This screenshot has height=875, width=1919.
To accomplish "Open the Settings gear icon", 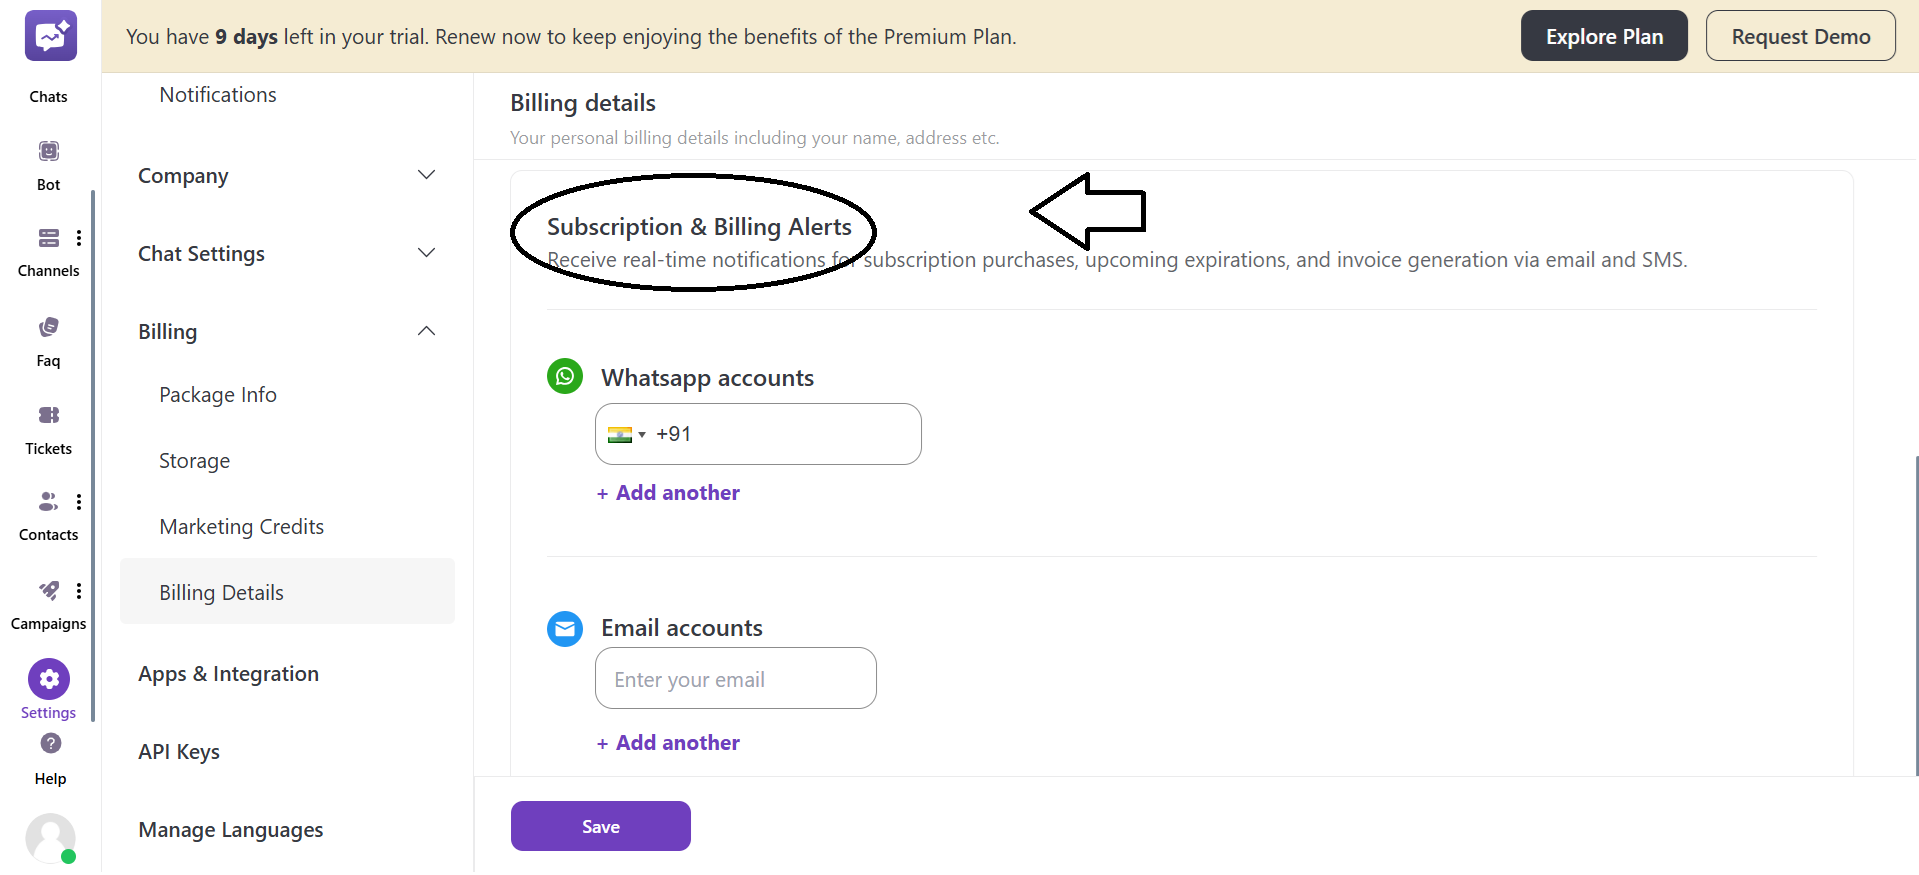I will click(49, 679).
